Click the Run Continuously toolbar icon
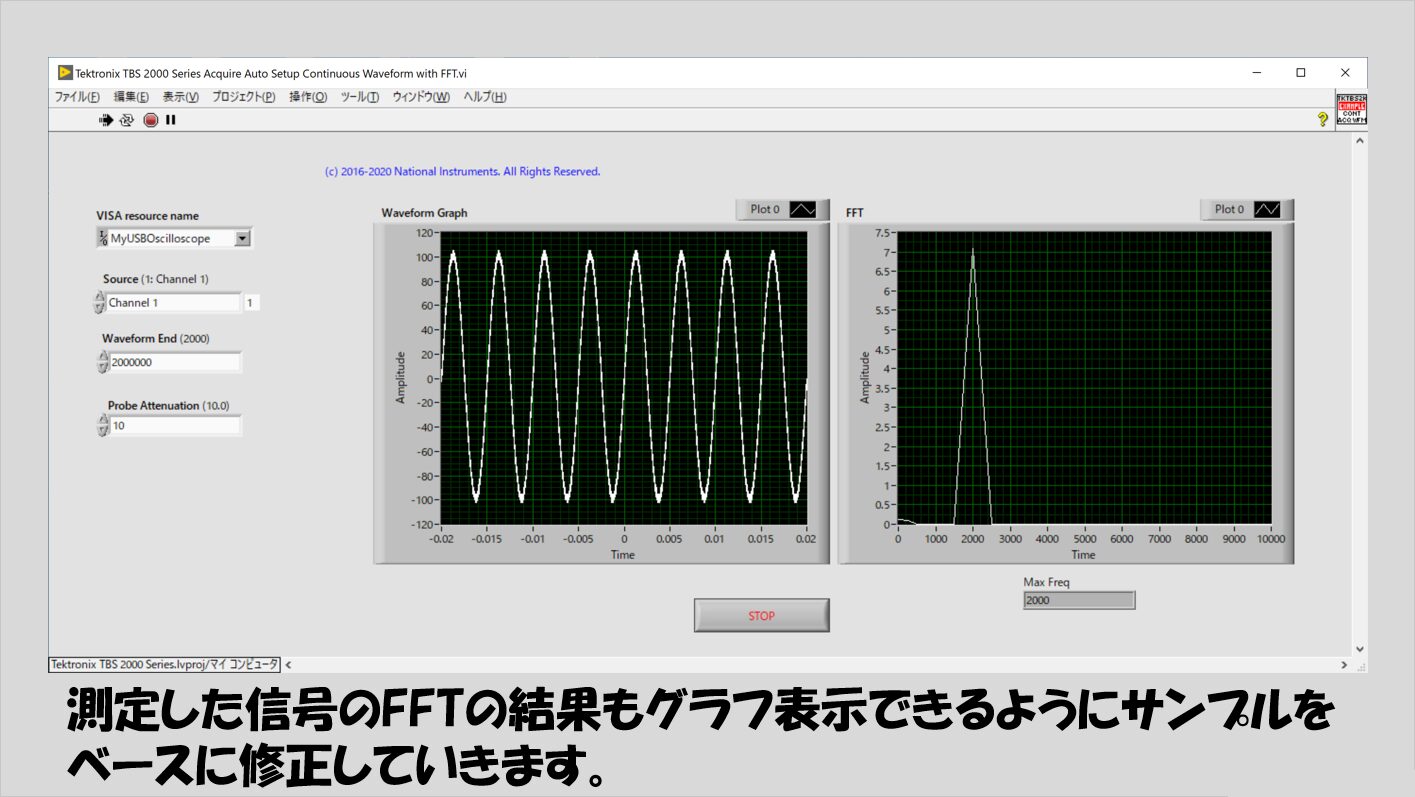Viewport: 1415px width, 797px height. [127, 120]
